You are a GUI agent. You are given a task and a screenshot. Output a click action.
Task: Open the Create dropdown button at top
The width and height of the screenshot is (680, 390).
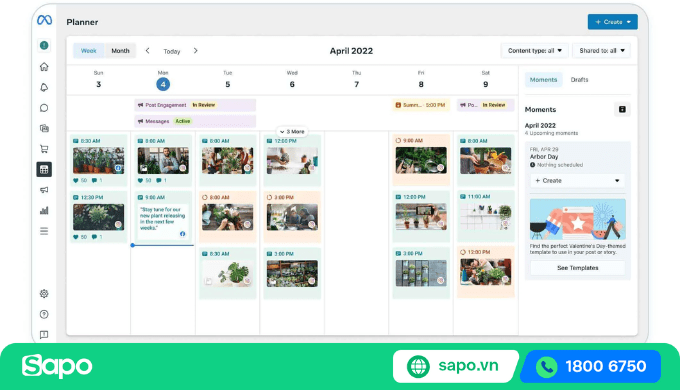point(612,22)
